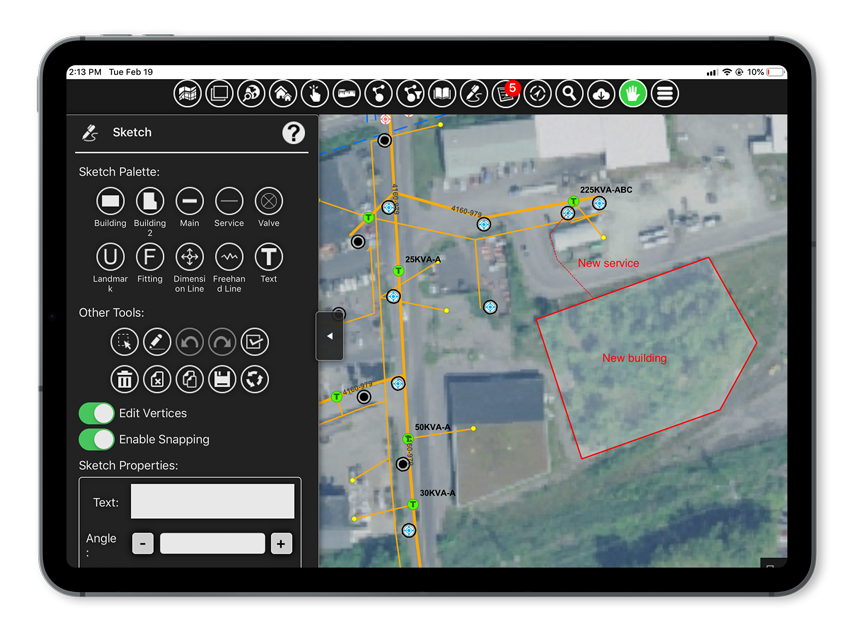This screenshot has height=637, width=849.
Task: Click the Angle value field
Action: pyautogui.click(x=212, y=543)
